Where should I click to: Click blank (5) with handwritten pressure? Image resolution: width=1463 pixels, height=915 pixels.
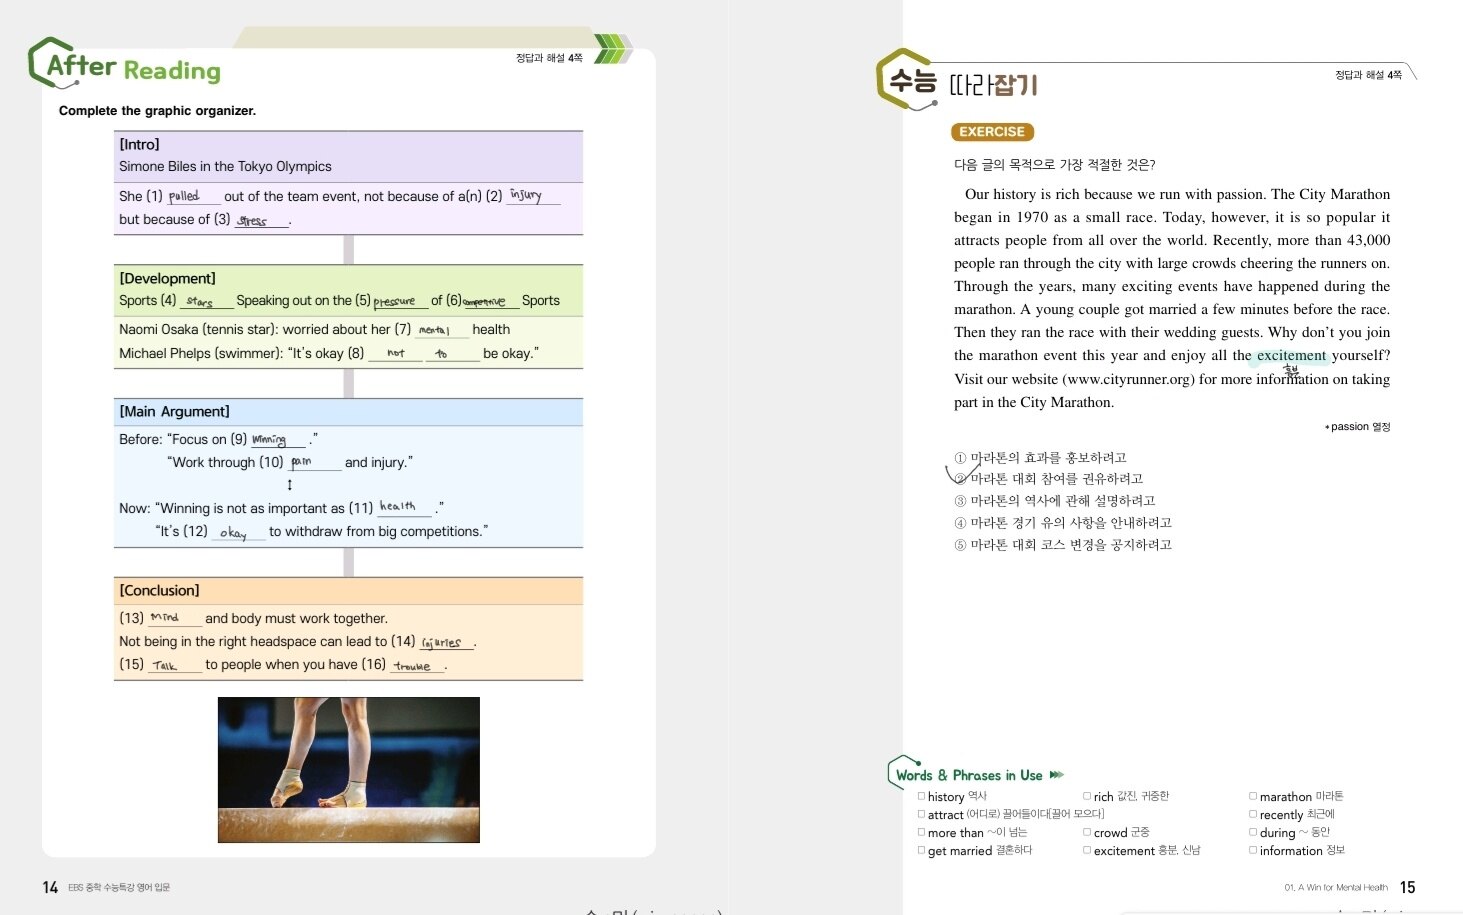[400, 301]
